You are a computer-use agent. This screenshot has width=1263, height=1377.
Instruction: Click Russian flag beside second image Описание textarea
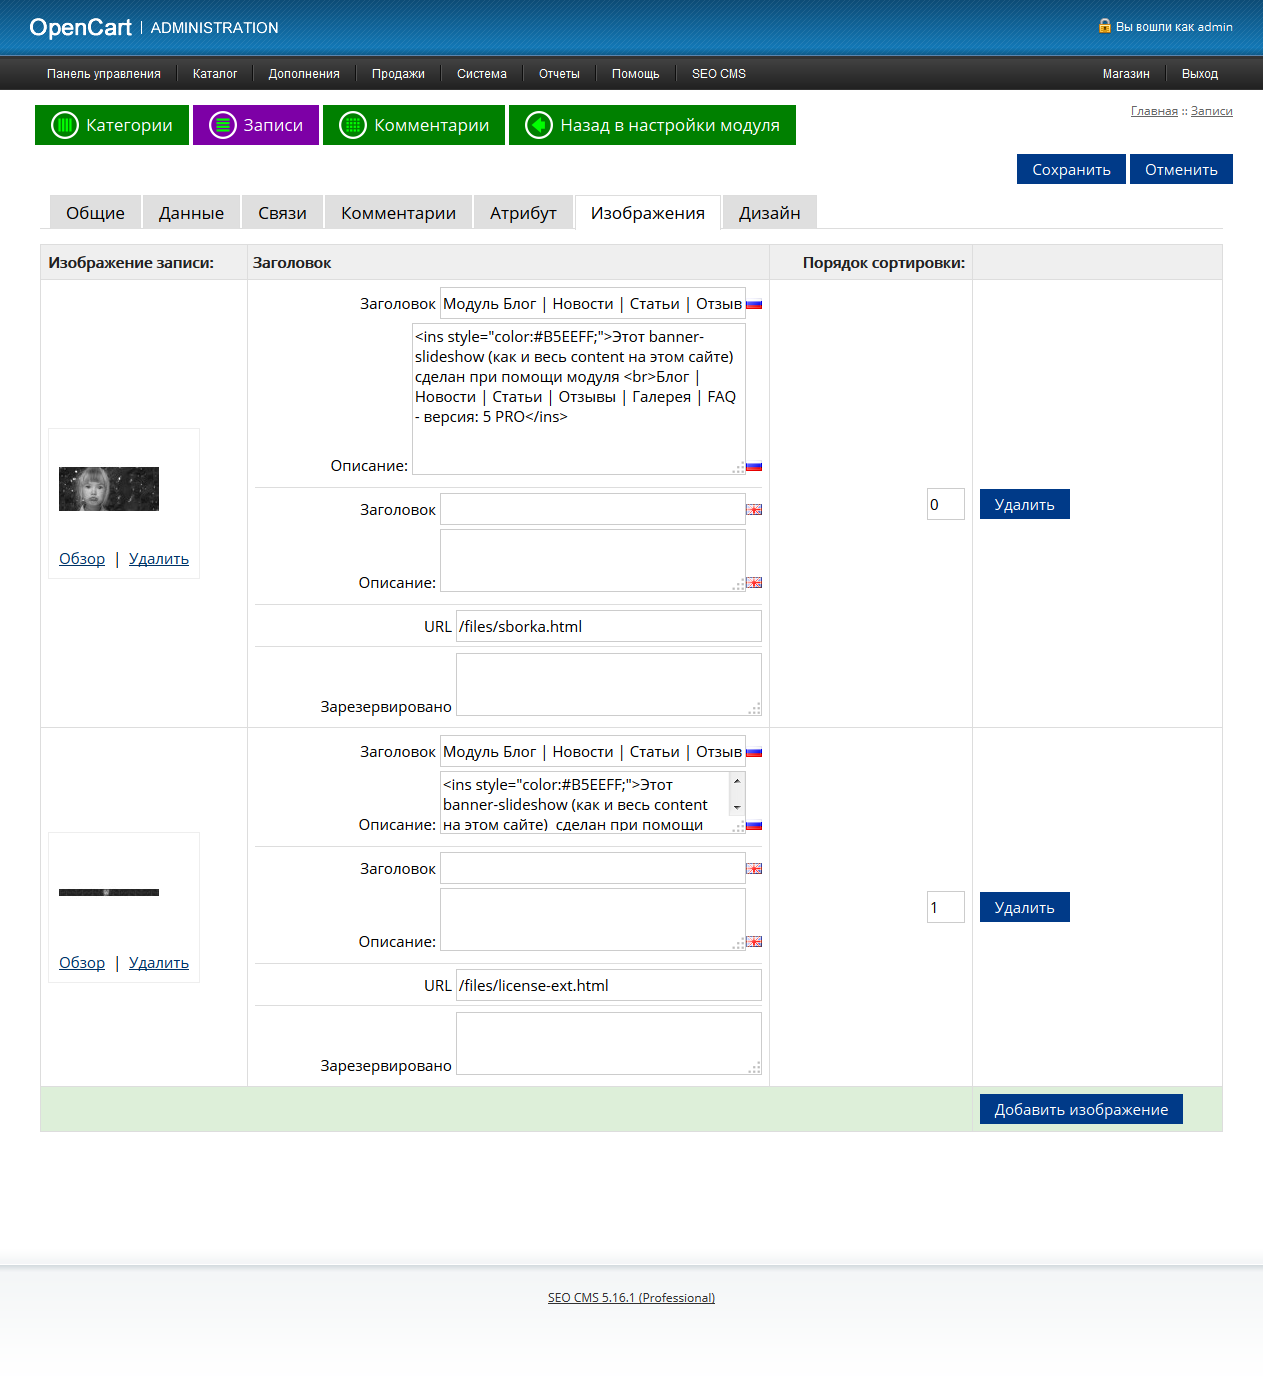coord(754,825)
